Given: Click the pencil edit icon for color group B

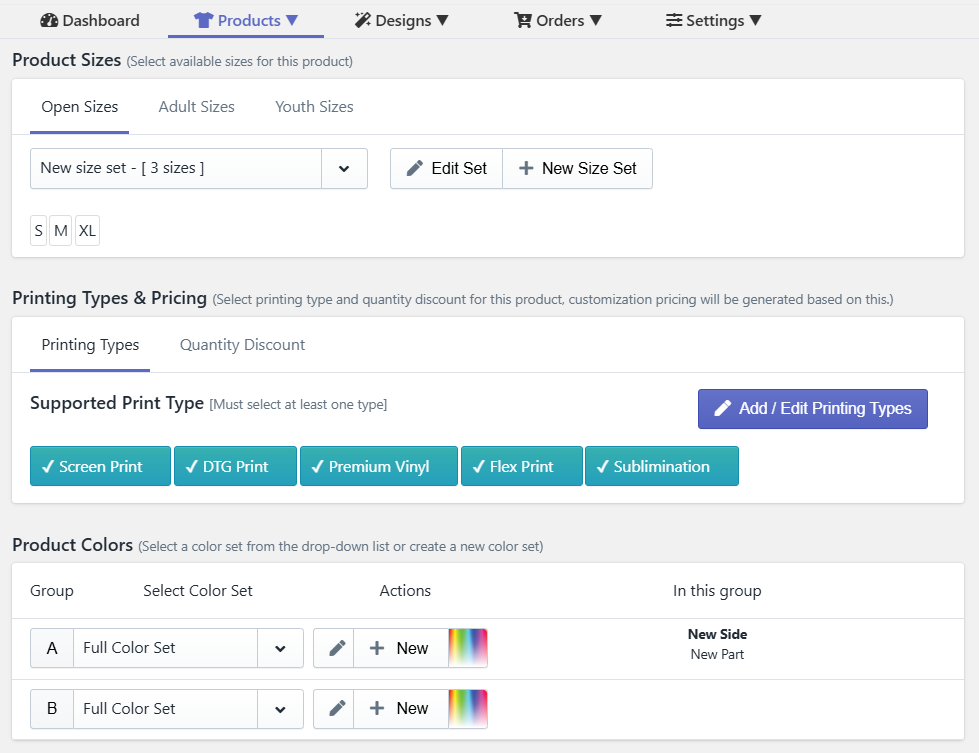Looking at the screenshot, I should (x=334, y=709).
